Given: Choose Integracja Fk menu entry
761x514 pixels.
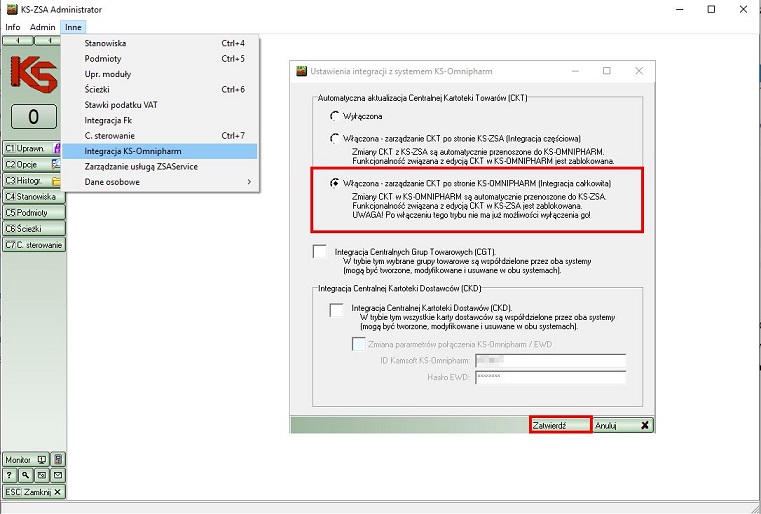Looking at the screenshot, I should [160, 120].
